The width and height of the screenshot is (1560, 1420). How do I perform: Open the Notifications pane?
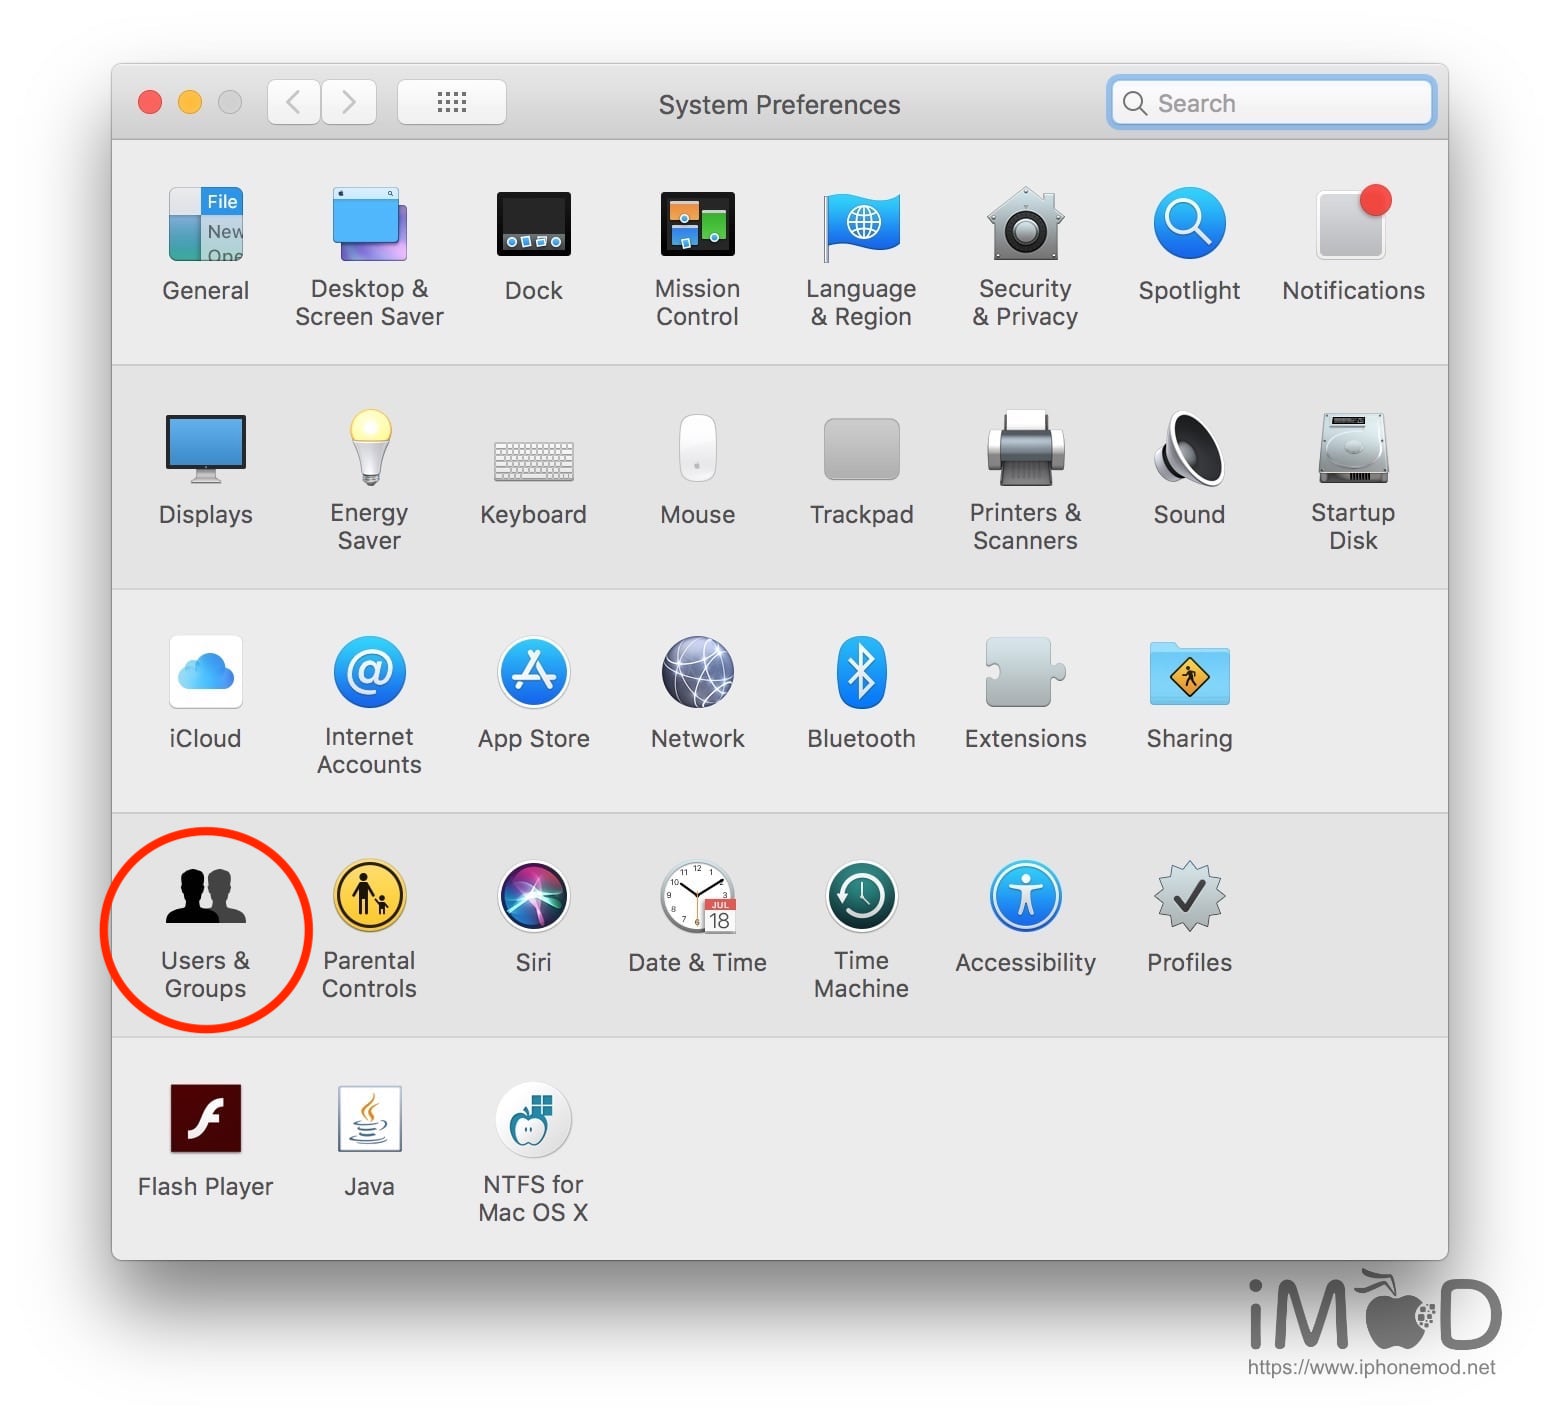point(1352,226)
